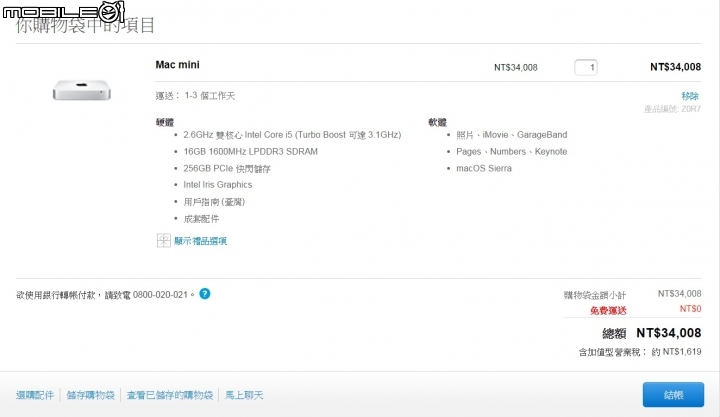Screen dimensions: 720x417
Task: Click the gift box icon
Action: point(163,240)
